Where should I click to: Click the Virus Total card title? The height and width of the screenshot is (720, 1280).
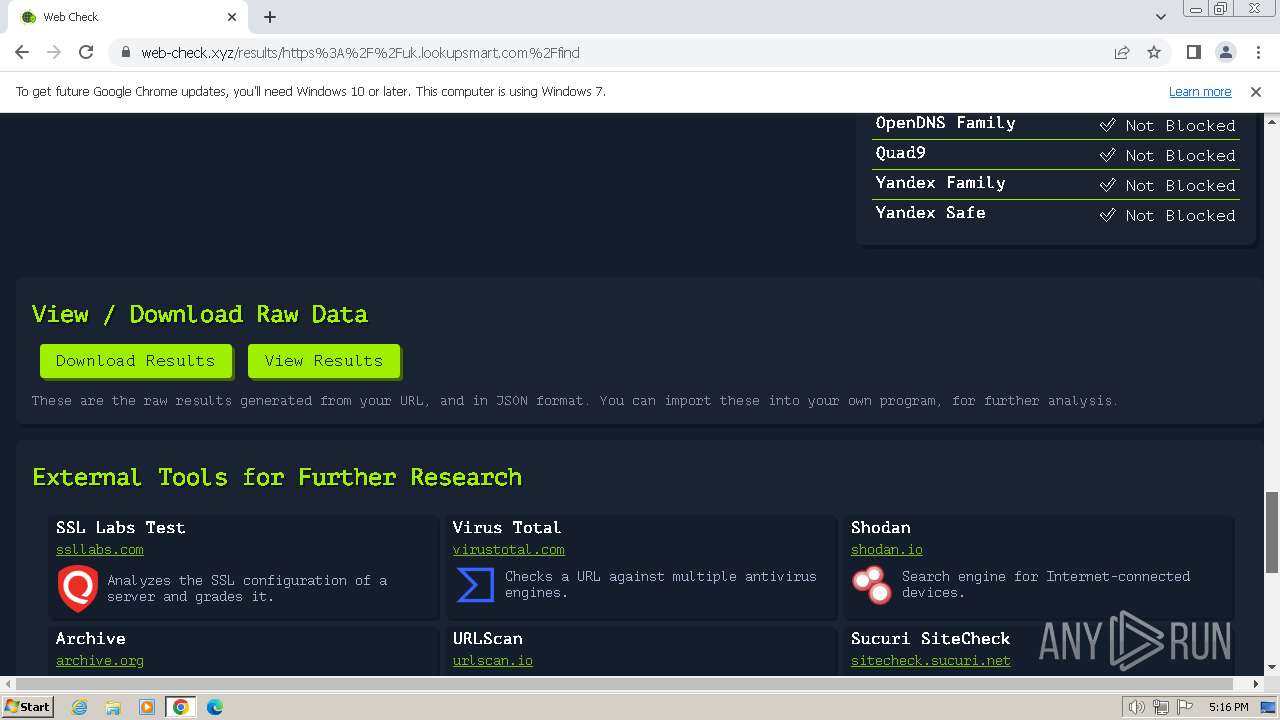click(x=507, y=527)
